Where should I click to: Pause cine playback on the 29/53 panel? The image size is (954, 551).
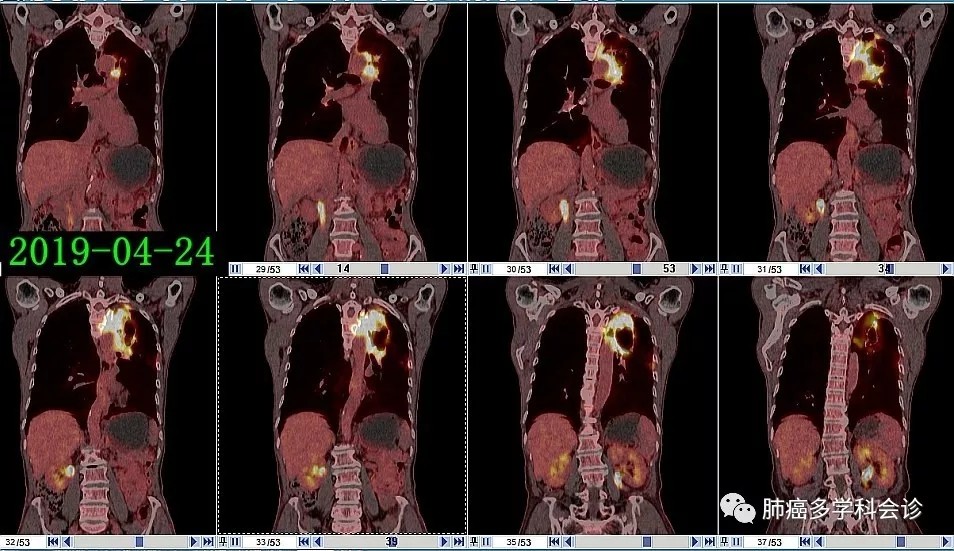(x=235, y=269)
